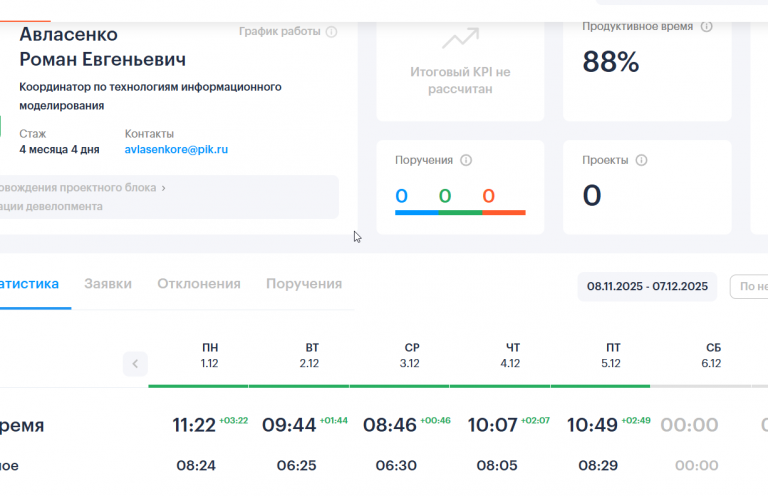Image resolution: width=768 pixels, height=496 pixels.
Task: Click Monday time value 11:22
Action: [194, 425]
